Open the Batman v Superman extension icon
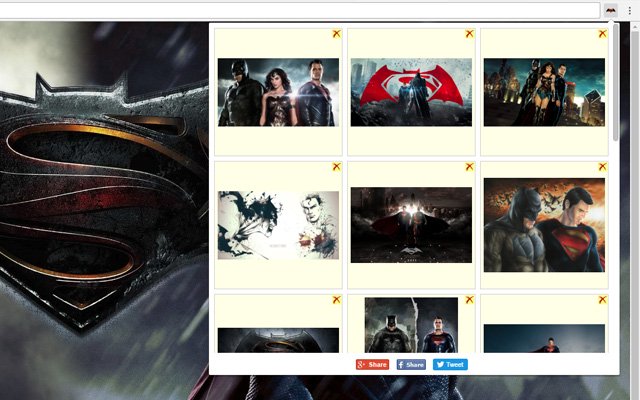The image size is (640, 400). click(x=610, y=10)
